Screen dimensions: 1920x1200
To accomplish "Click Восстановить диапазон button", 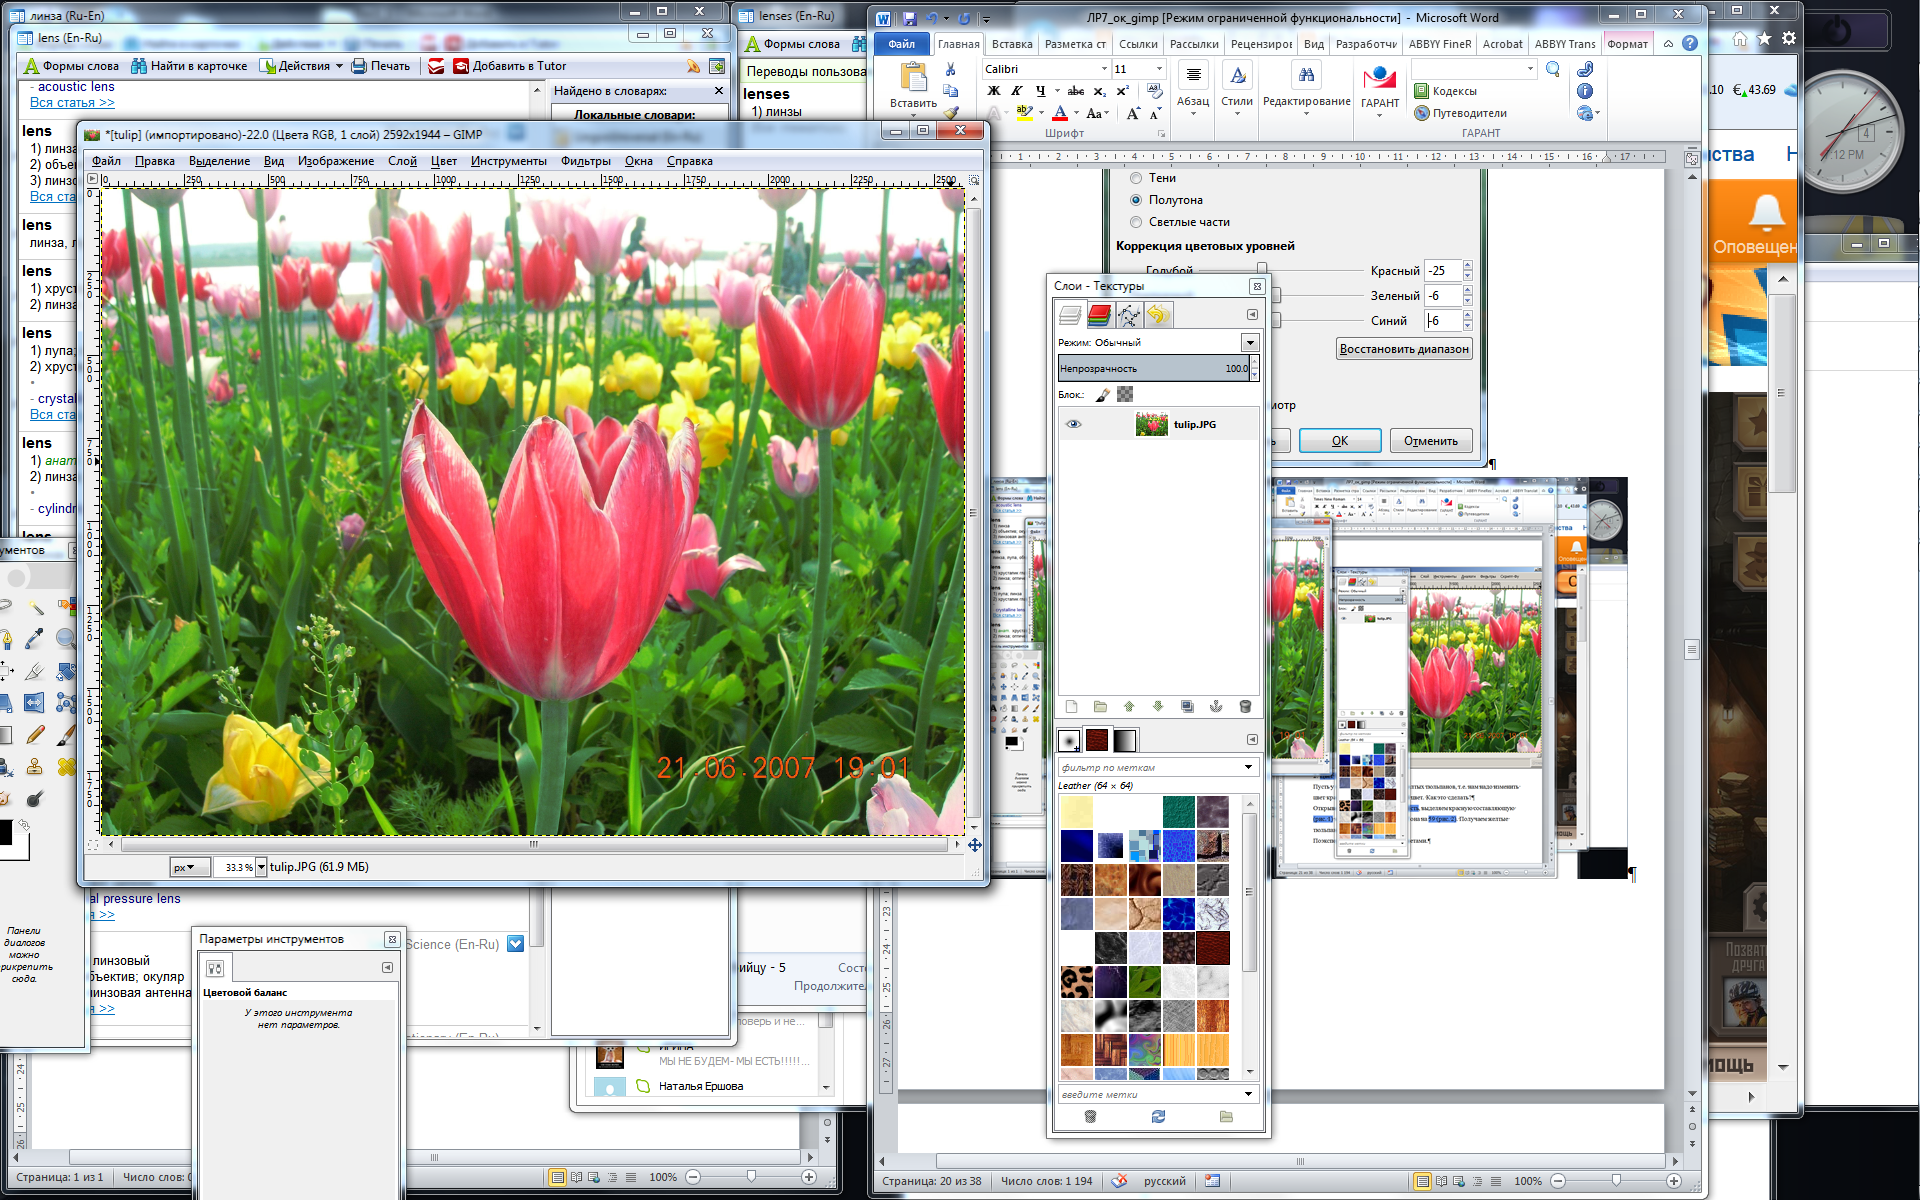I will [x=1404, y=349].
